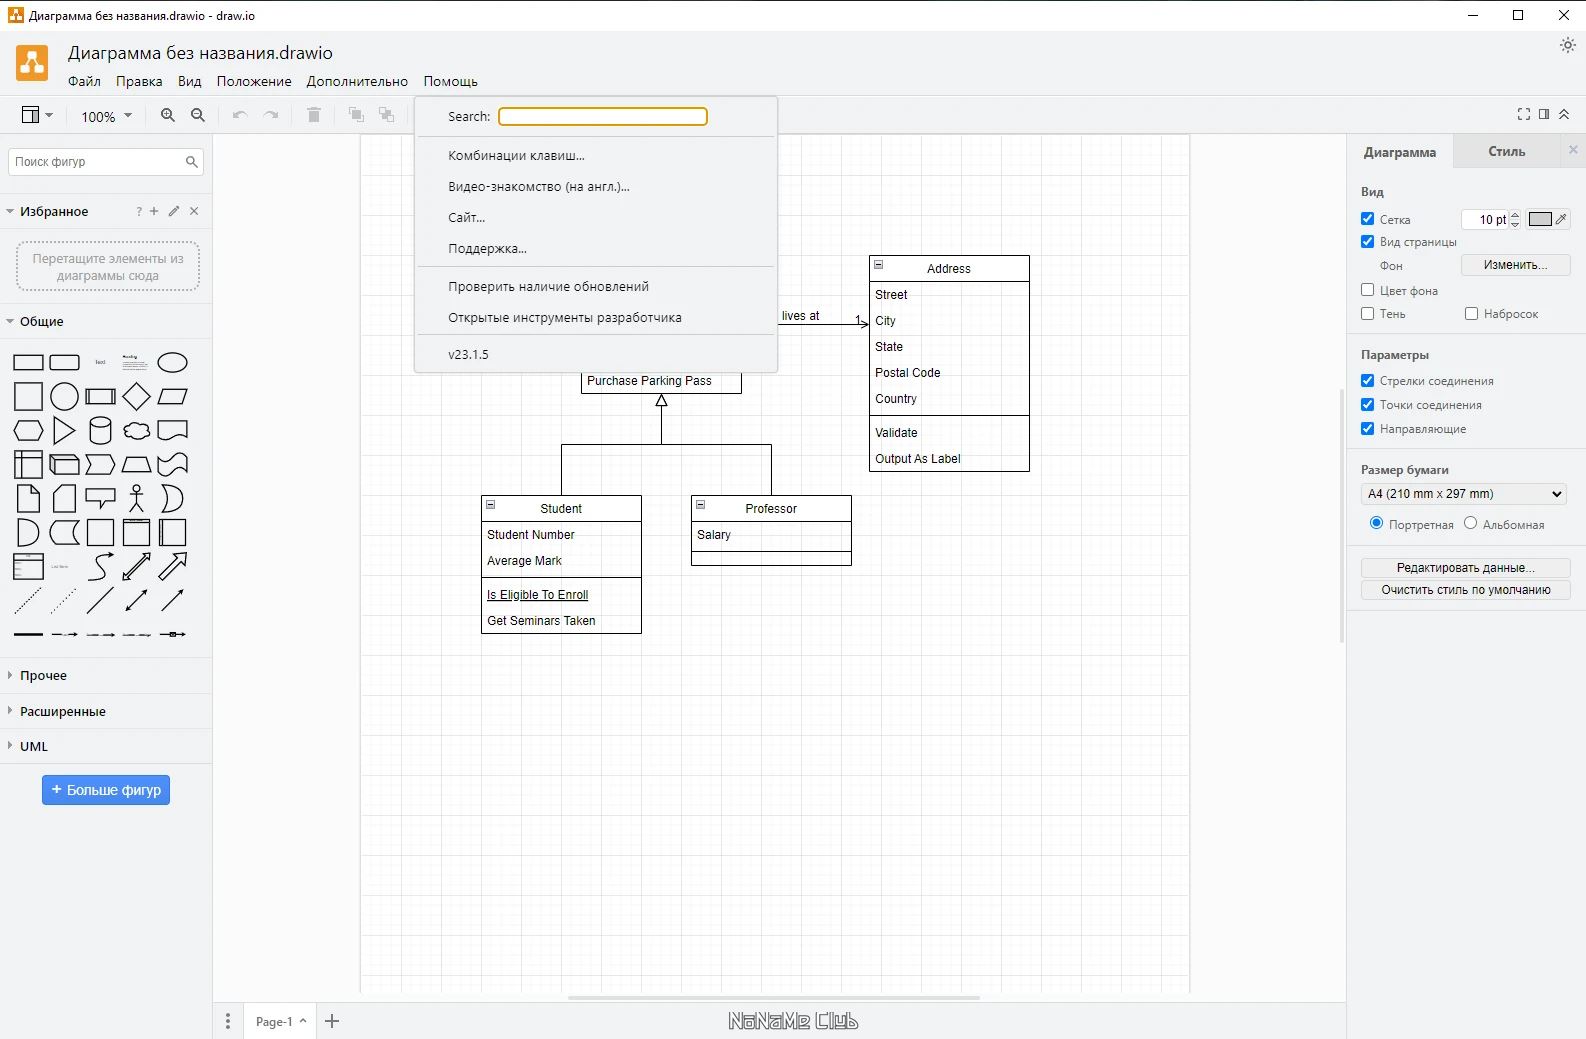Click the To Front toolbar icon
The height and width of the screenshot is (1039, 1586).
(x=356, y=116)
